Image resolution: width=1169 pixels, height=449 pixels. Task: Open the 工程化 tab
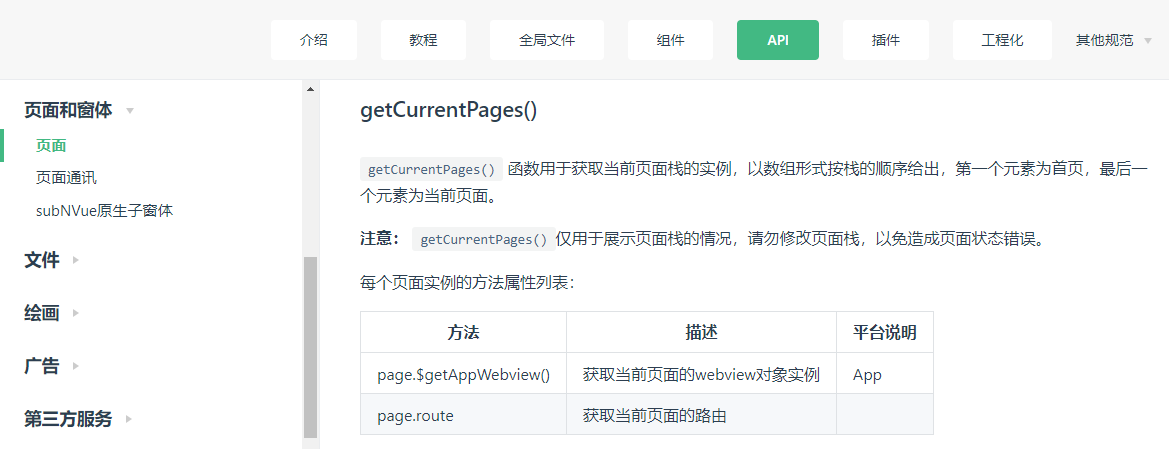pos(1002,40)
